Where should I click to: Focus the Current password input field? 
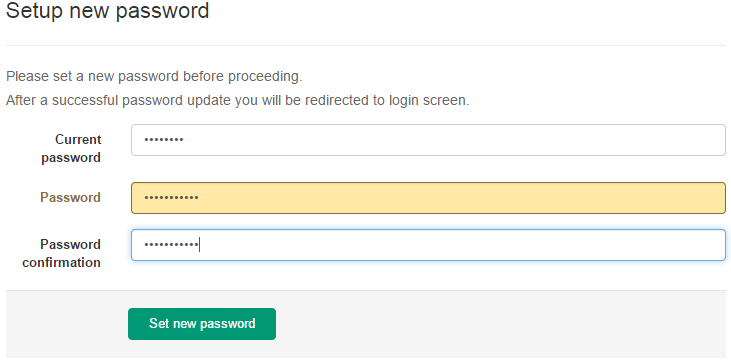click(x=428, y=140)
